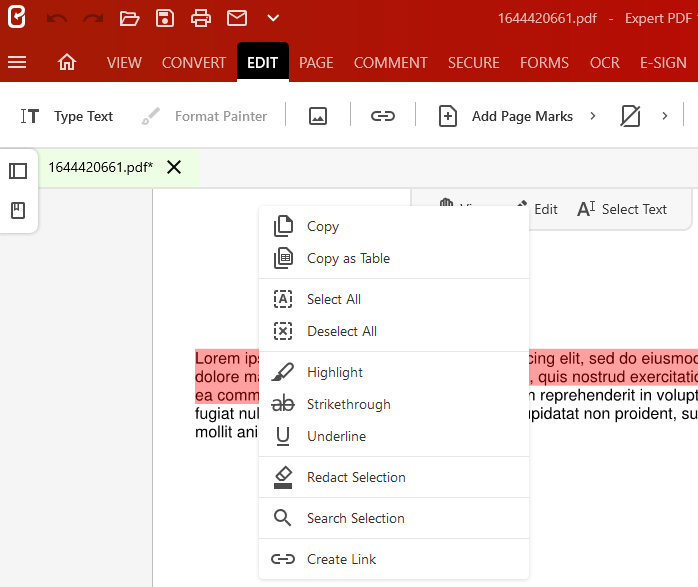Click the text "fugiat nul" in the document

click(227, 413)
